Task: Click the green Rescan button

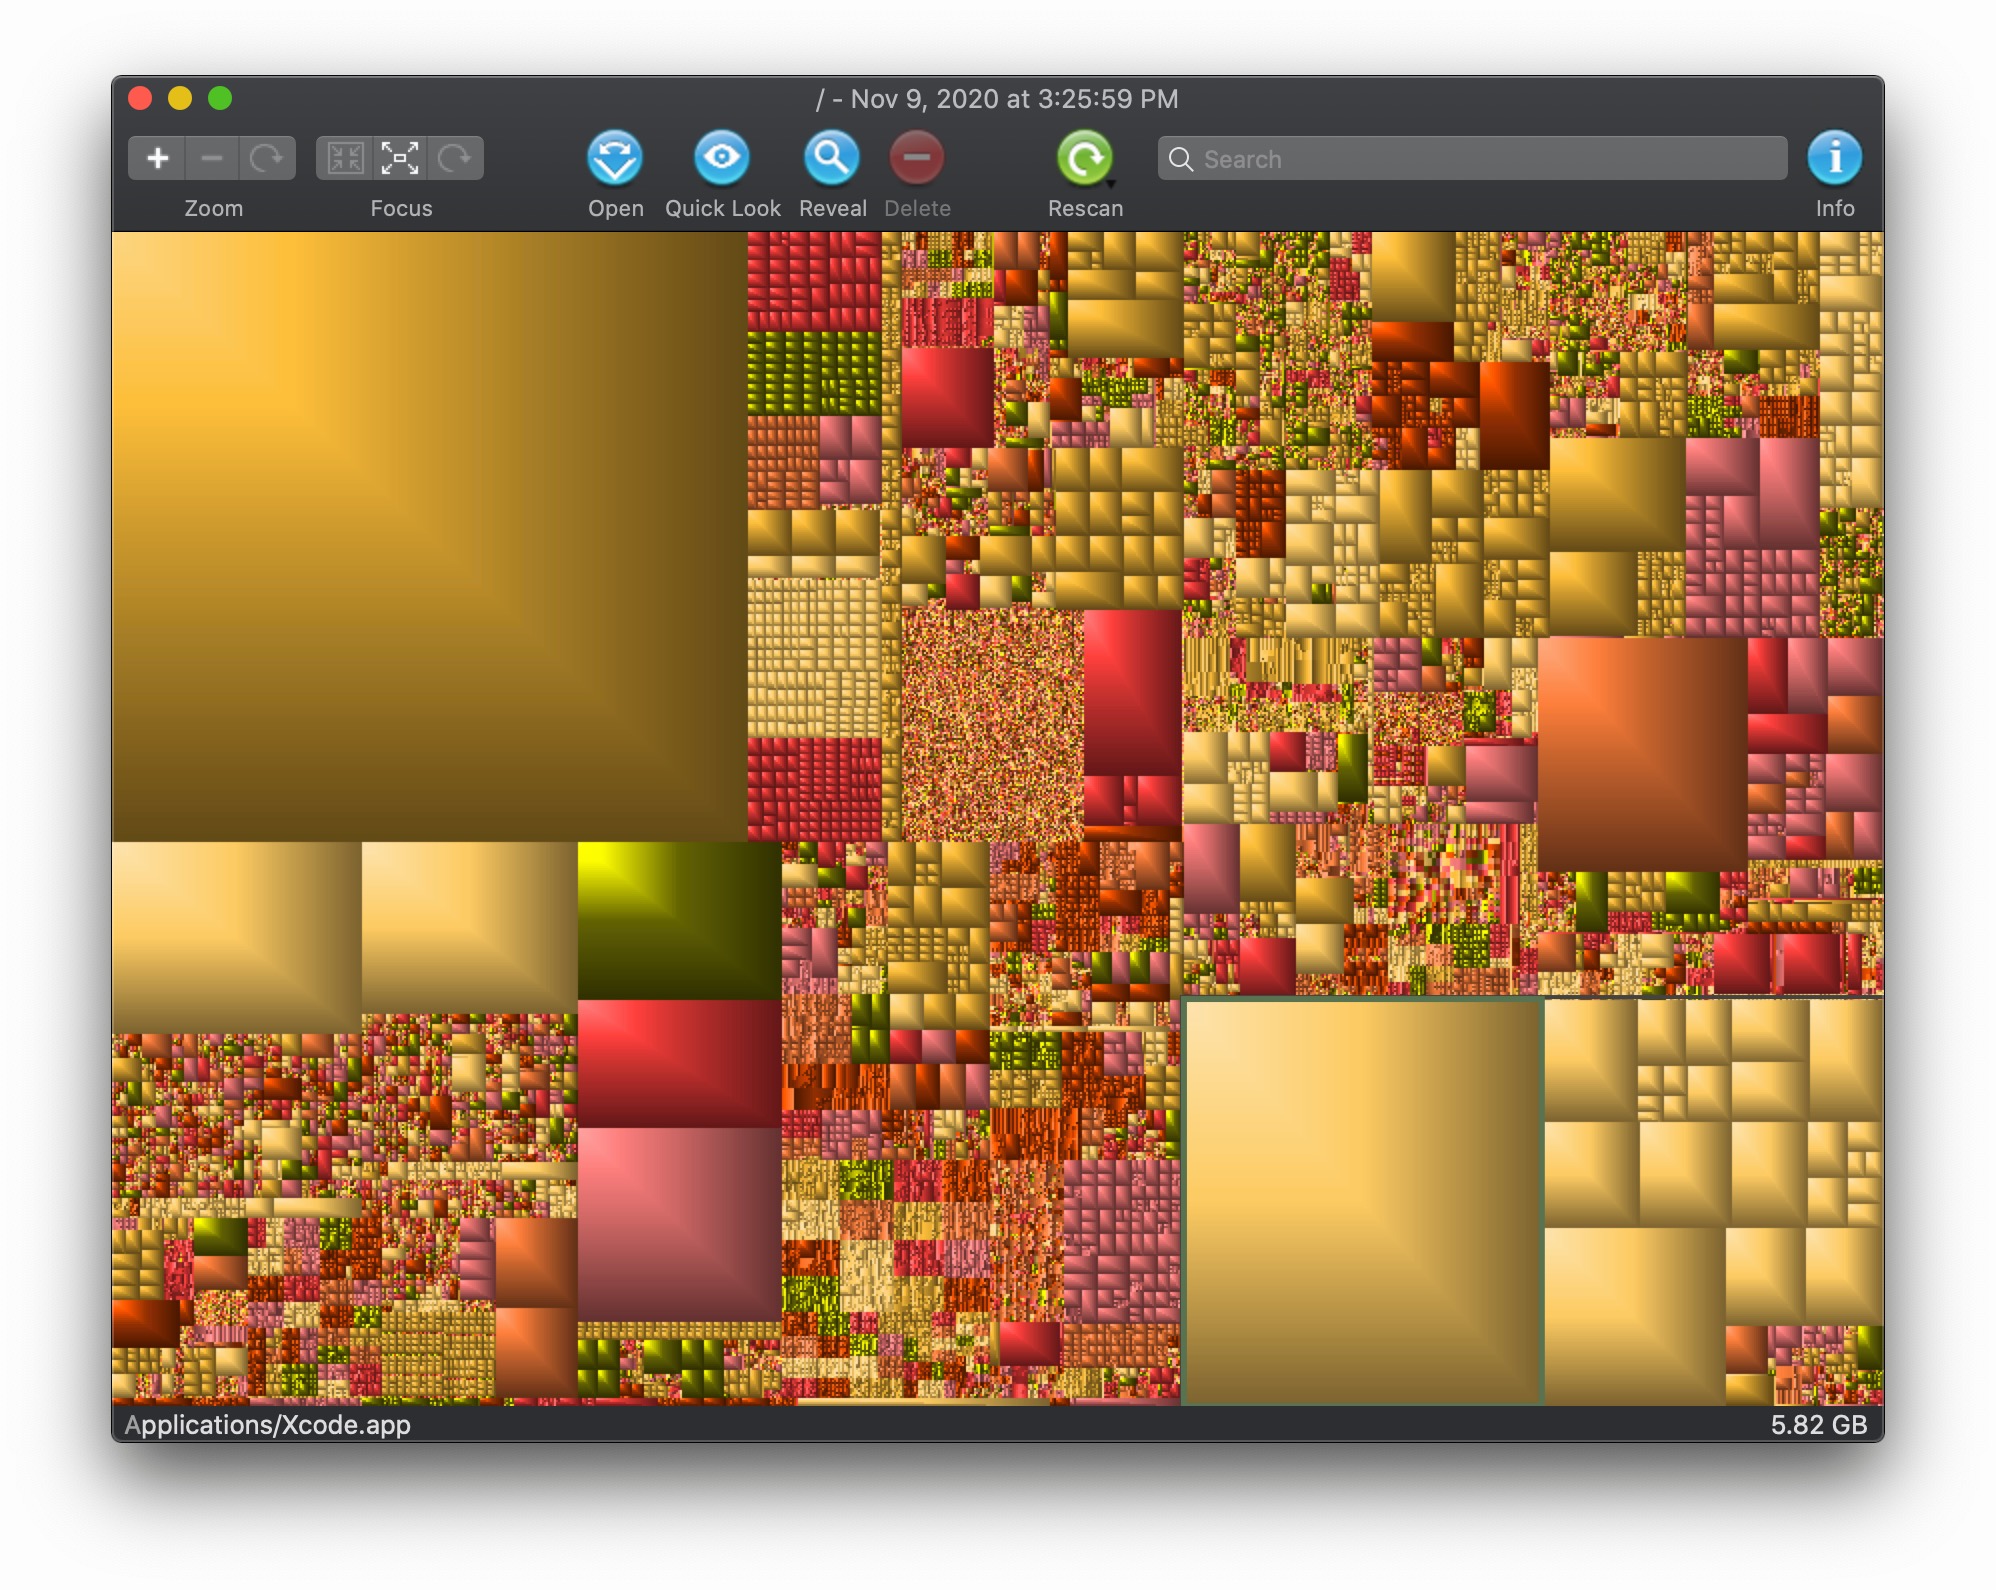Action: point(1083,158)
